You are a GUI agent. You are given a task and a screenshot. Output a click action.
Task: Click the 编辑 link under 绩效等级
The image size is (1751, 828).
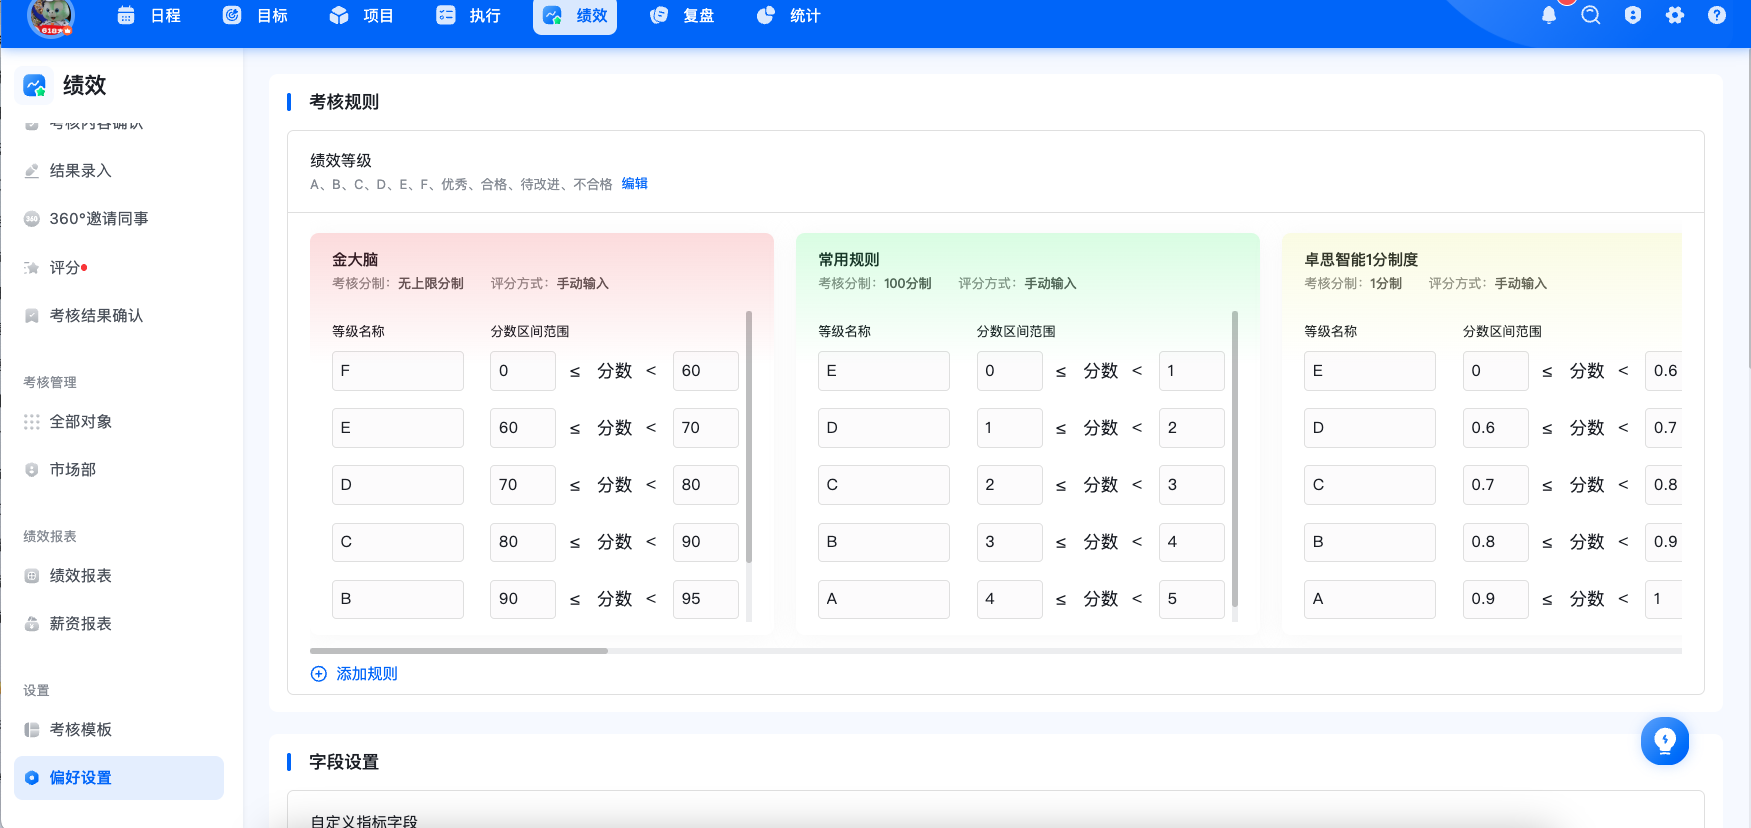tap(634, 184)
